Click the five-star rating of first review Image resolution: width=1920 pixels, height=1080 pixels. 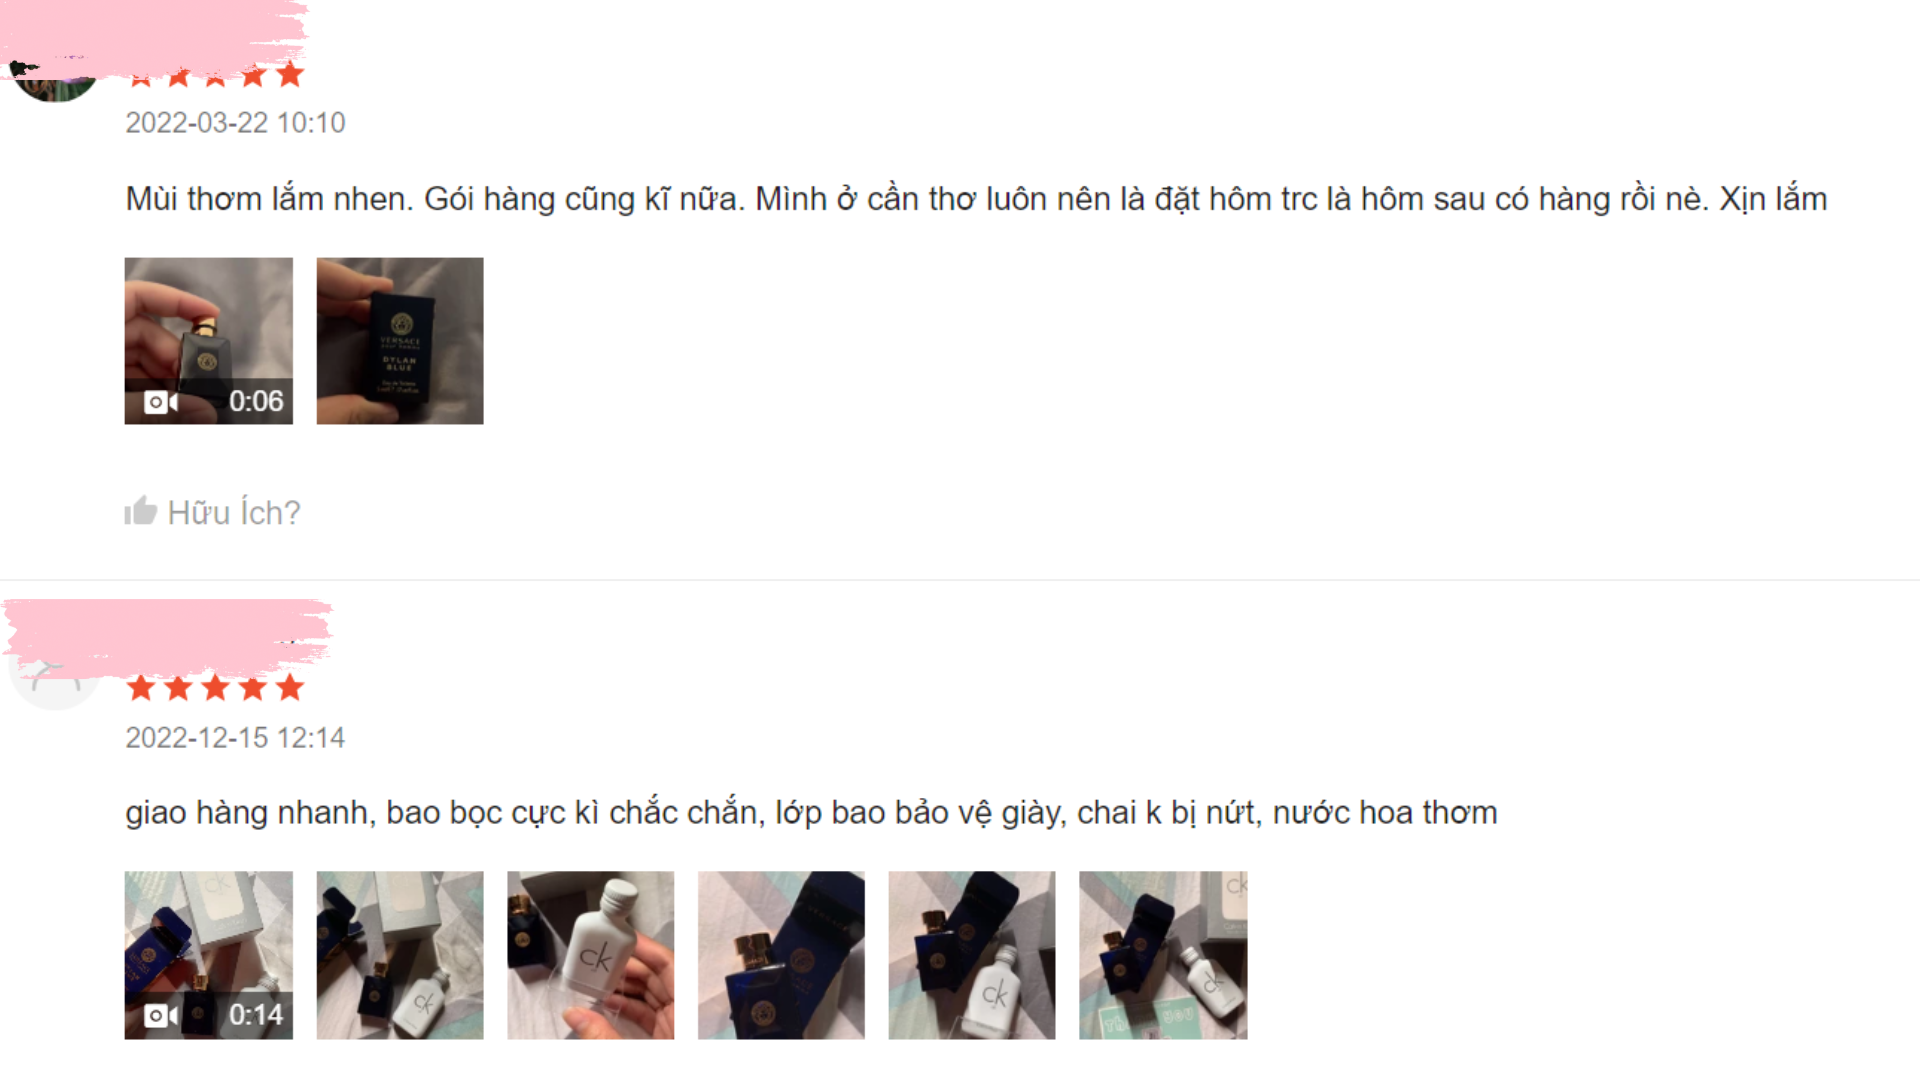pos(216,75)
